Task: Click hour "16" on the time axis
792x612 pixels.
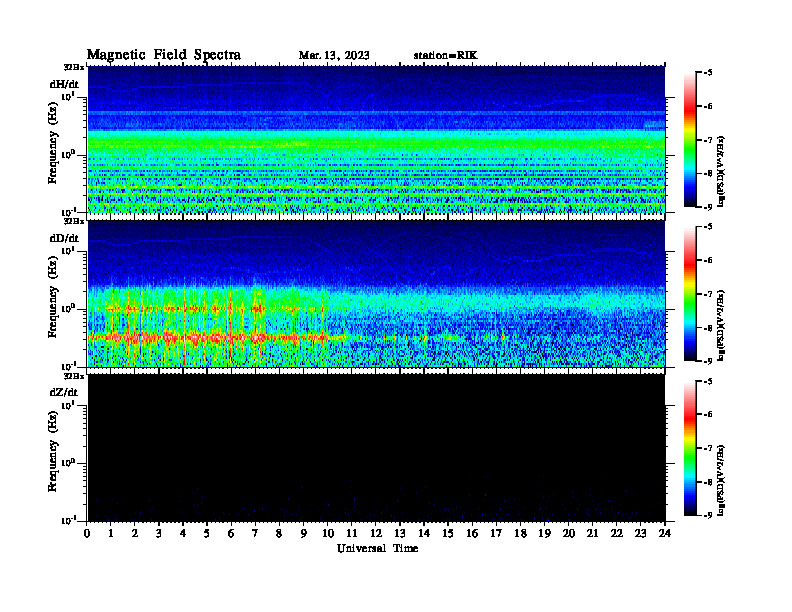Action: pos(472,533)
